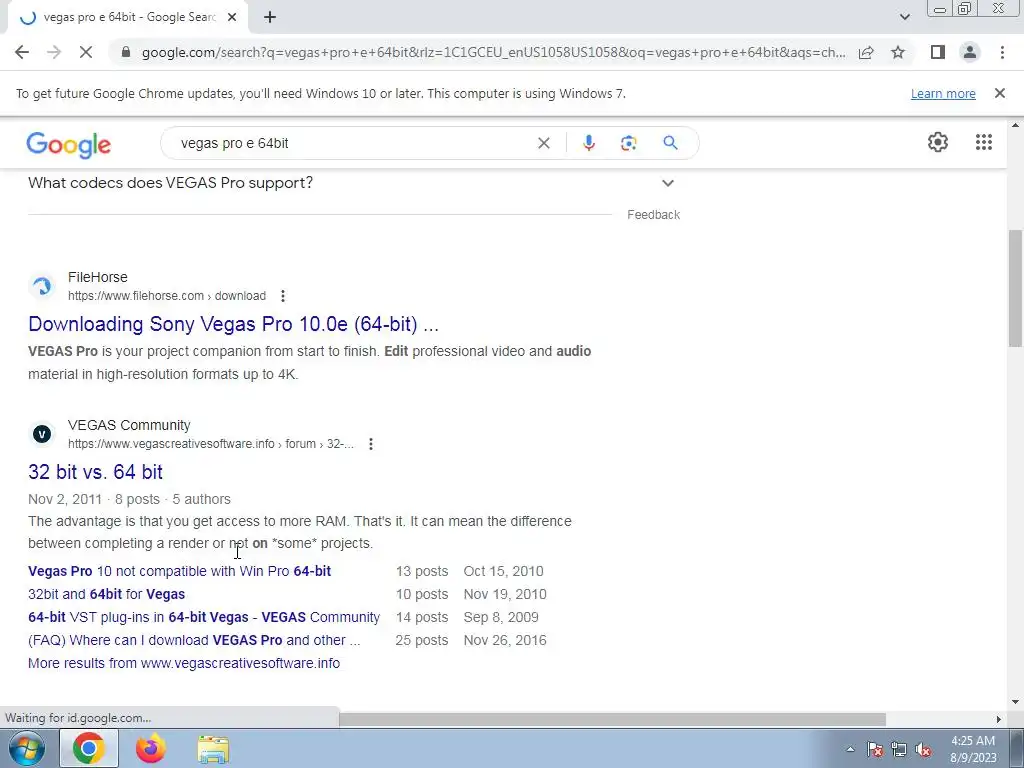This screenshot has height=768, width=1024.
Task: Show hidden system tray icons
Action: (x=850, y=749)
